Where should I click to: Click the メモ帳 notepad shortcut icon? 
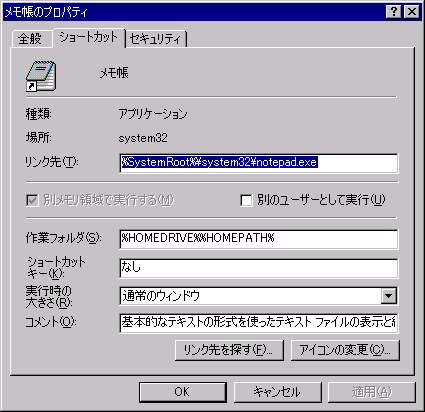point(41,76)
